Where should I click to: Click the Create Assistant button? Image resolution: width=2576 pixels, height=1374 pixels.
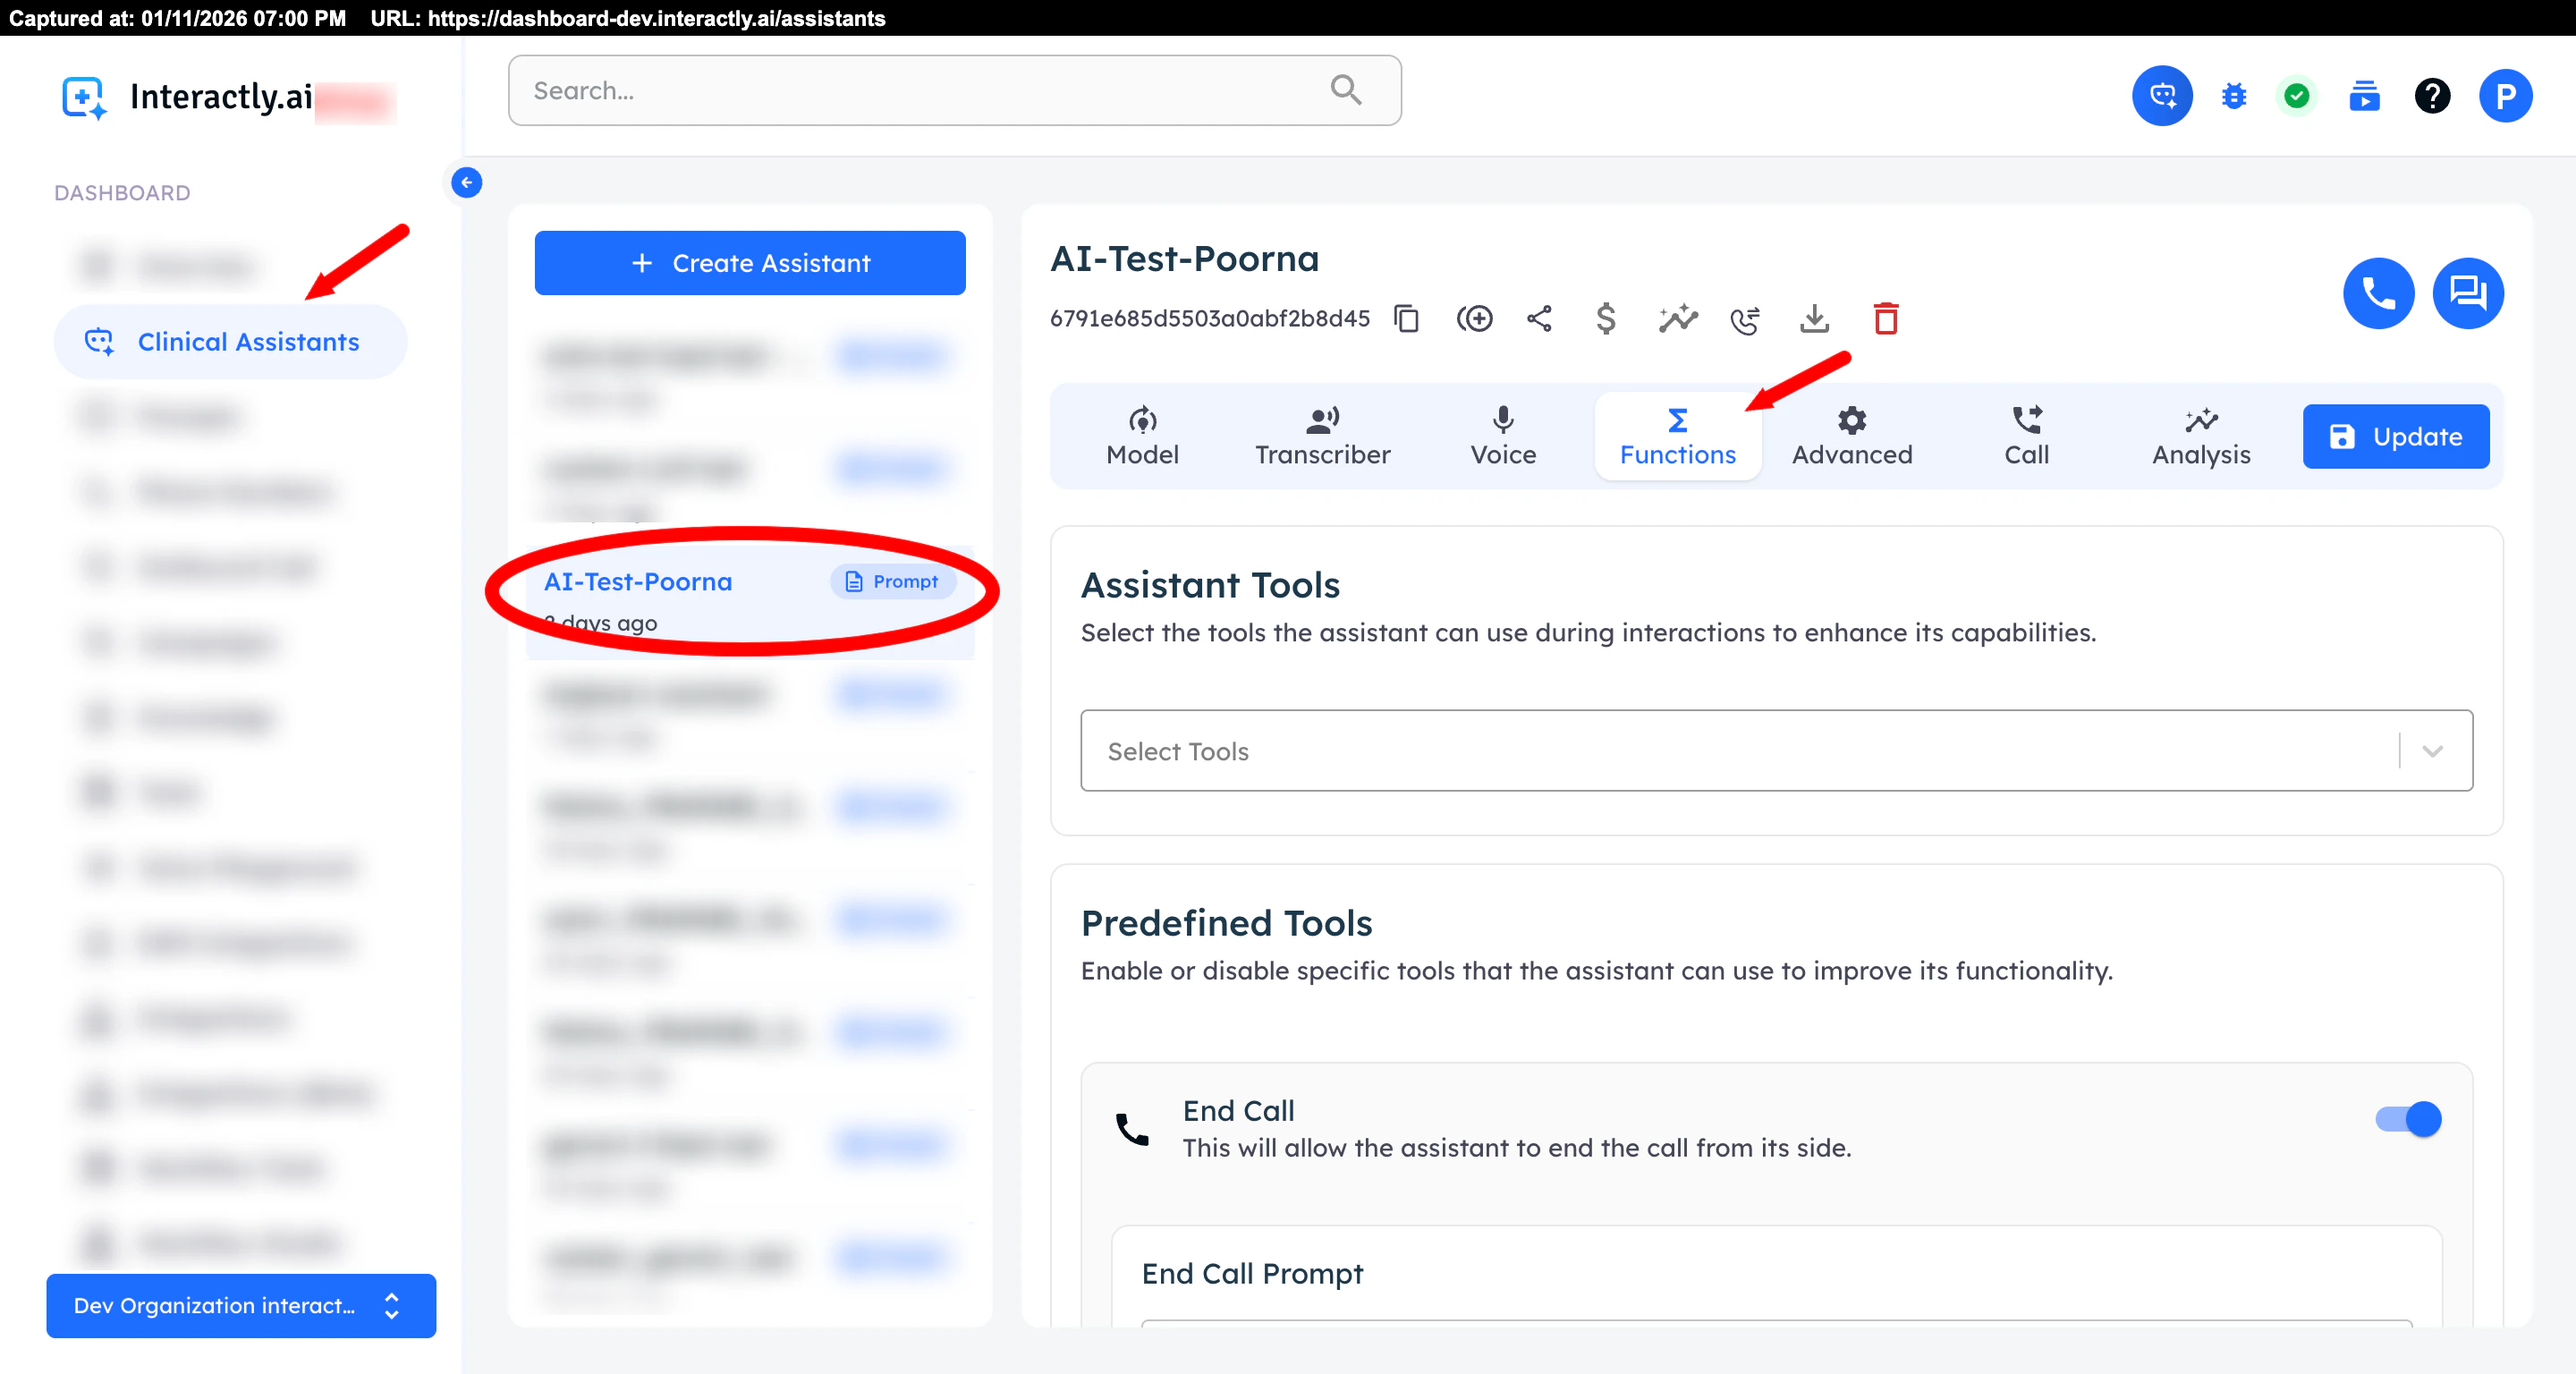[750, 263]
